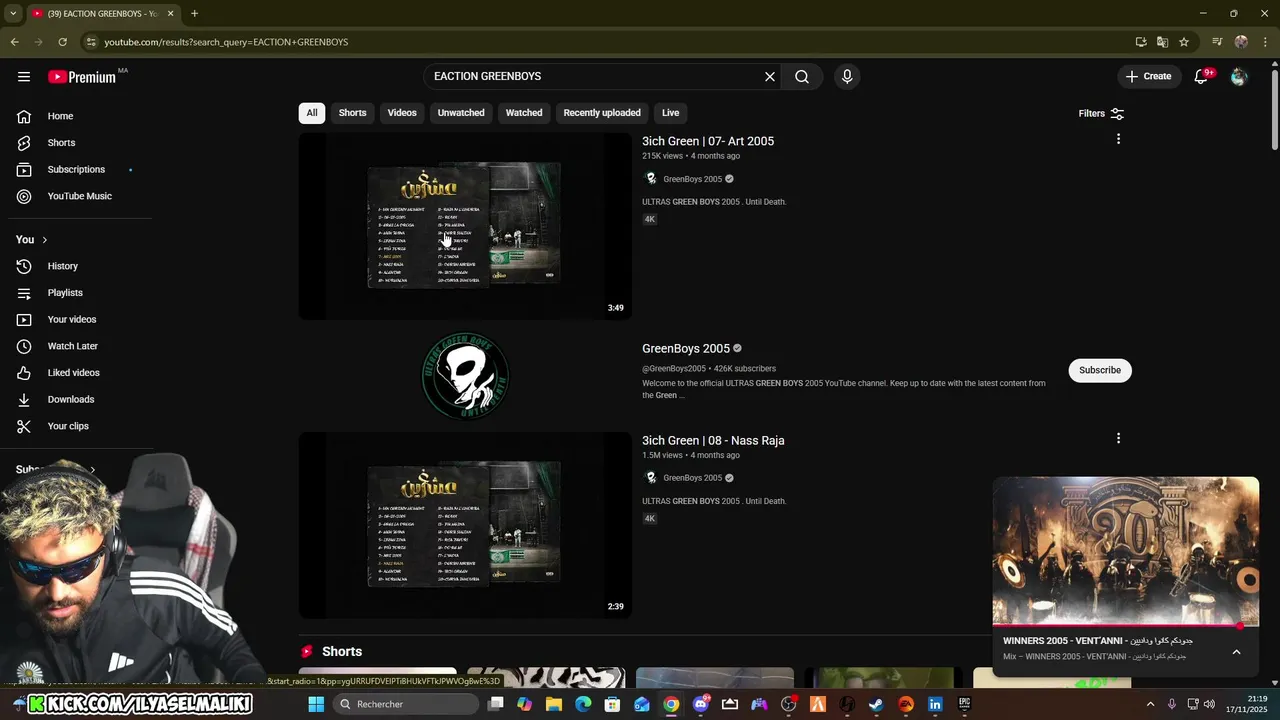Click GreenBoys 2005 uploader under Art 2005 video
This screenshot has width=1280, height=720.
click(692, 179)
